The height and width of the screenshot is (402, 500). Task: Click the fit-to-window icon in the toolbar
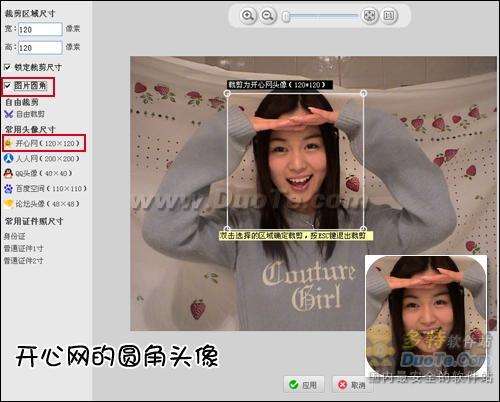(369, 15)
